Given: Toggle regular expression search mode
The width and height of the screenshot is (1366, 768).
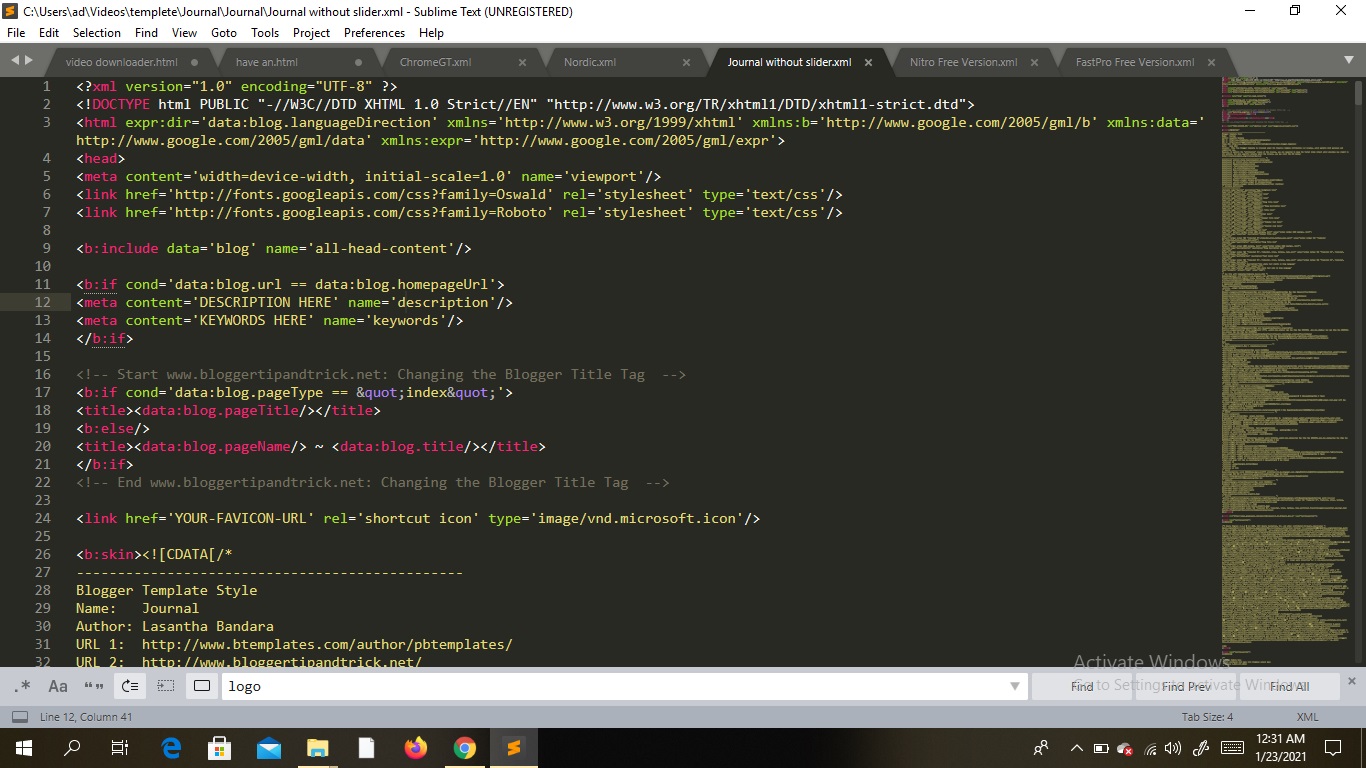Looking at the screenshot, I should [x=23, y=686].
